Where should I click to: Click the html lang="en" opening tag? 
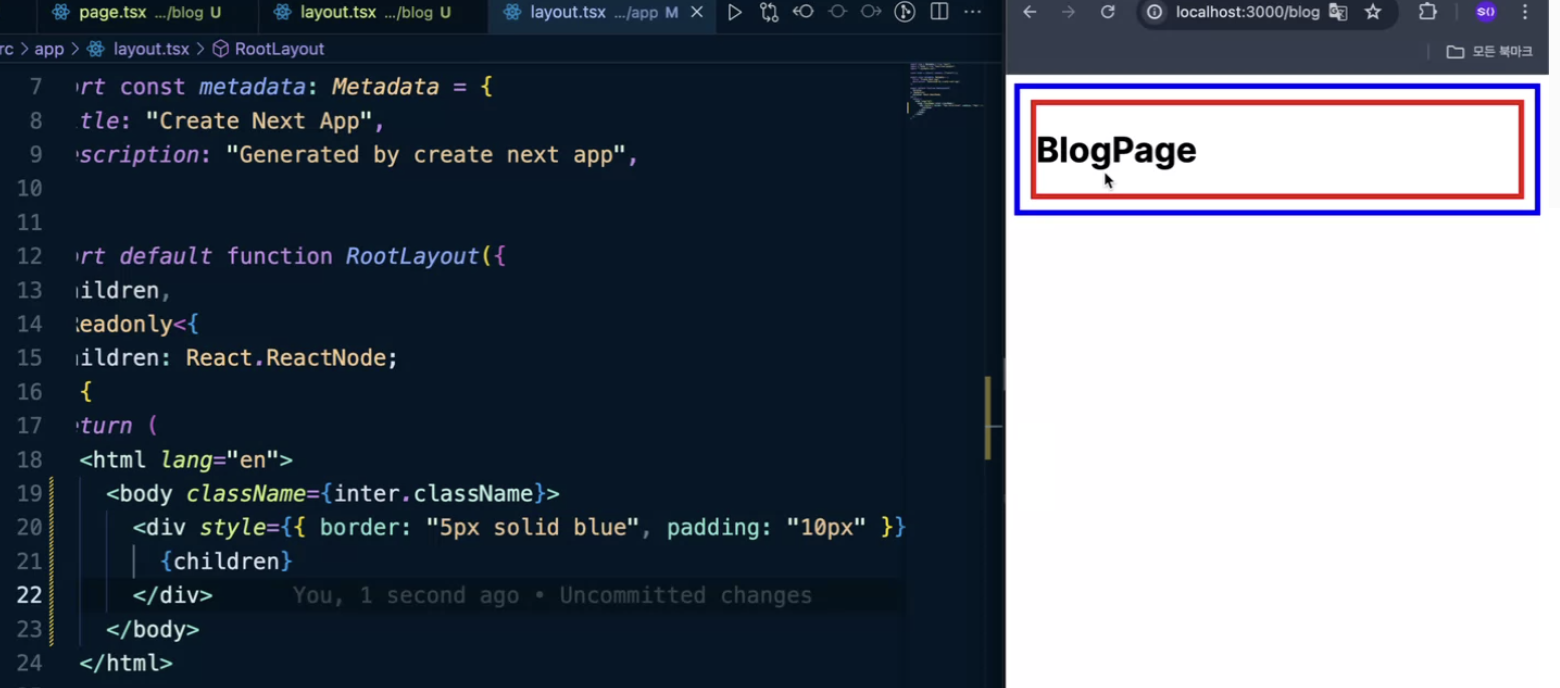tap(186, 460)
